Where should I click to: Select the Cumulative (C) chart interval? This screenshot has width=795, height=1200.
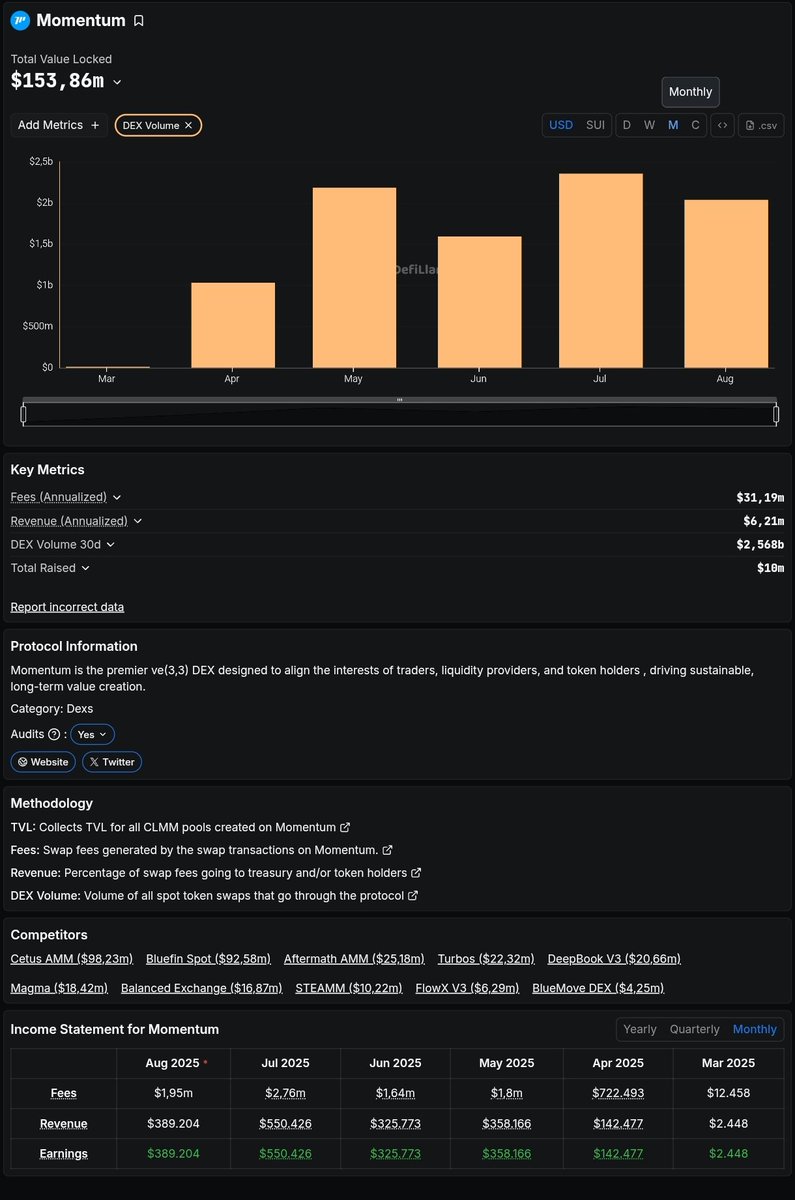[x=696, y=125]
